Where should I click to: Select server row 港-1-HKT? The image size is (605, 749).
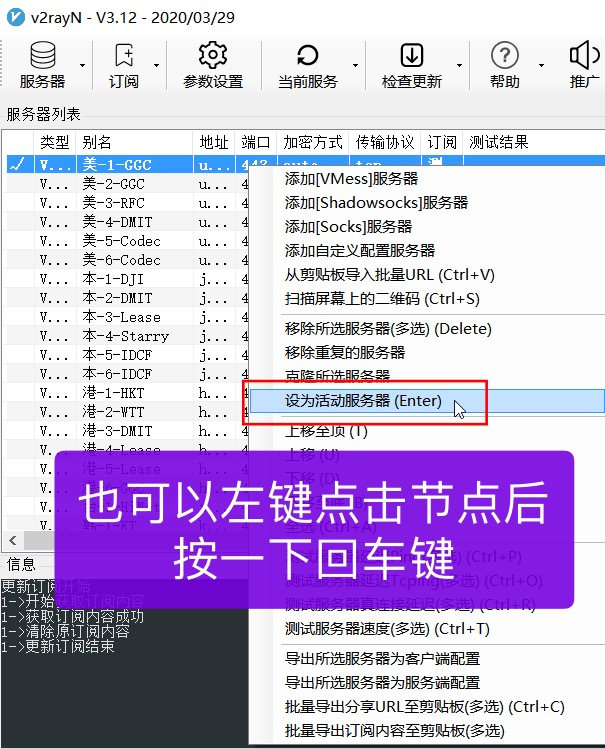114,393
